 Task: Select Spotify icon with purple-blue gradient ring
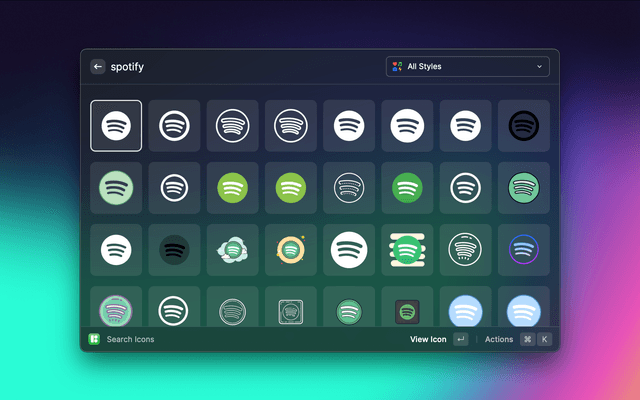click(x=523, y=249)
